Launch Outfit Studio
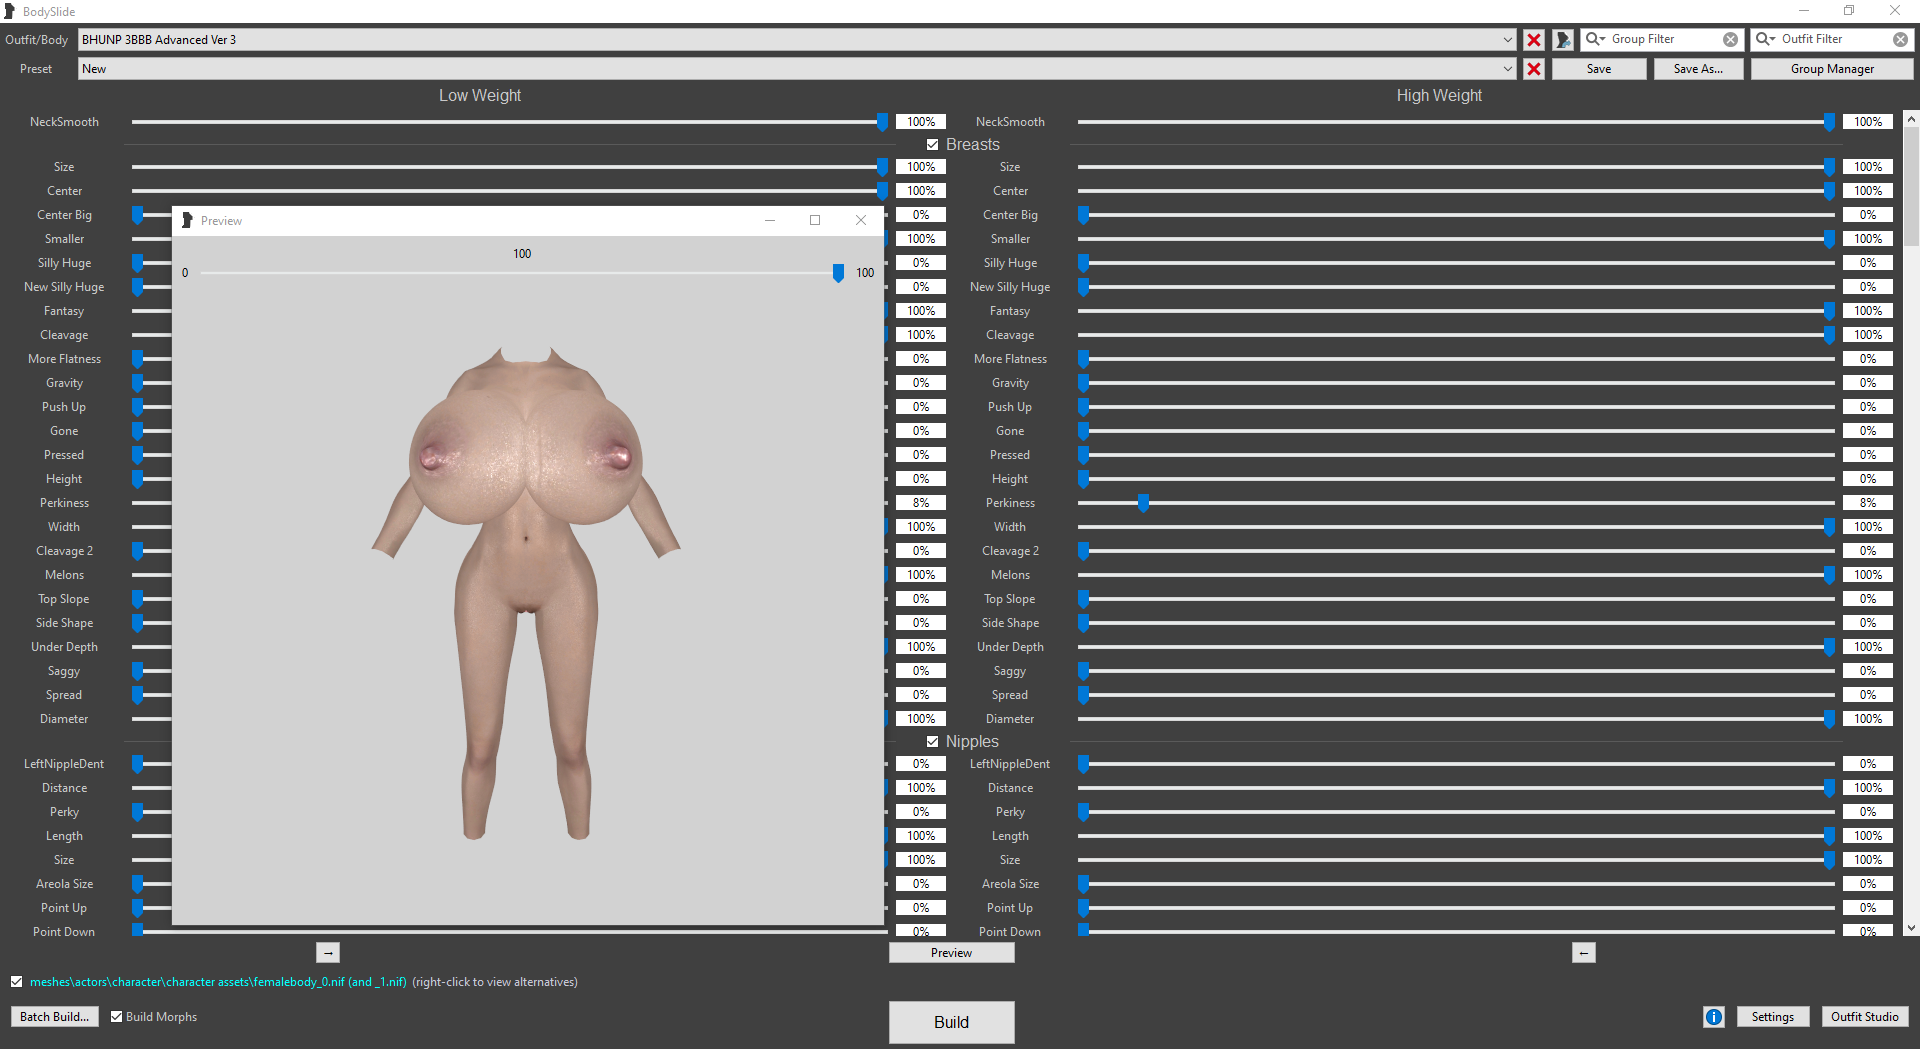 [1864, 1017]
